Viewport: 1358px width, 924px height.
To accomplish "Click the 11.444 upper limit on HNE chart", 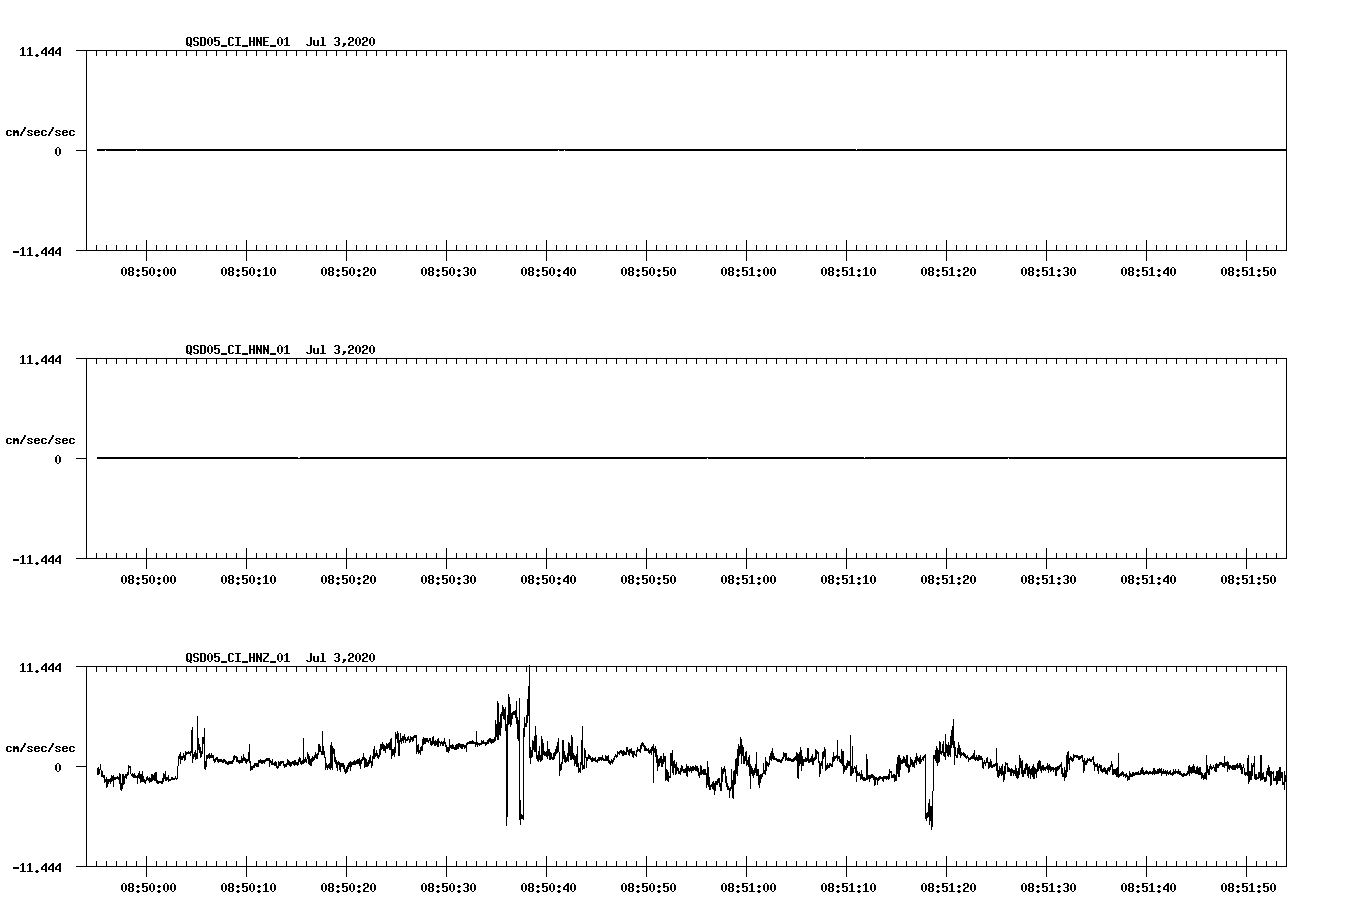I will tap(40, 52).
